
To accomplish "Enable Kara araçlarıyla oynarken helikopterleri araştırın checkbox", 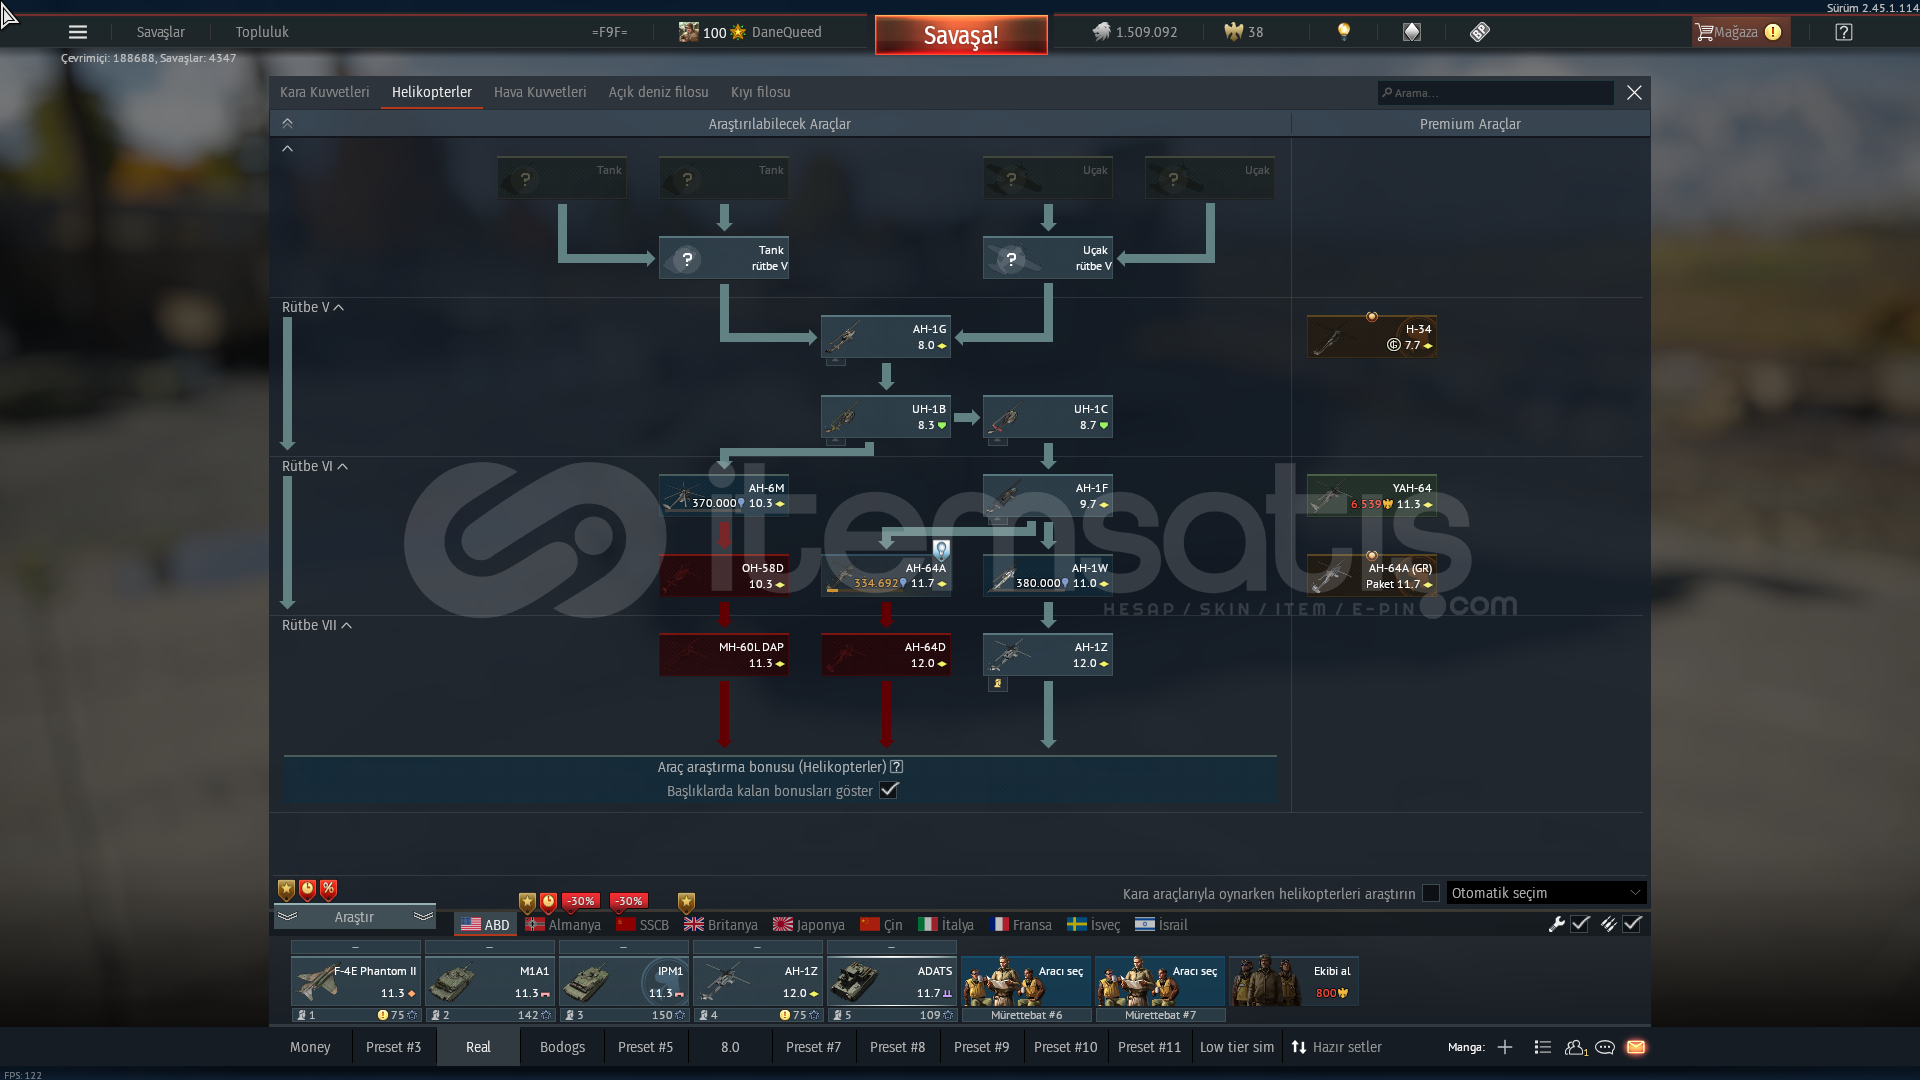I will [x=1431, y=893].
